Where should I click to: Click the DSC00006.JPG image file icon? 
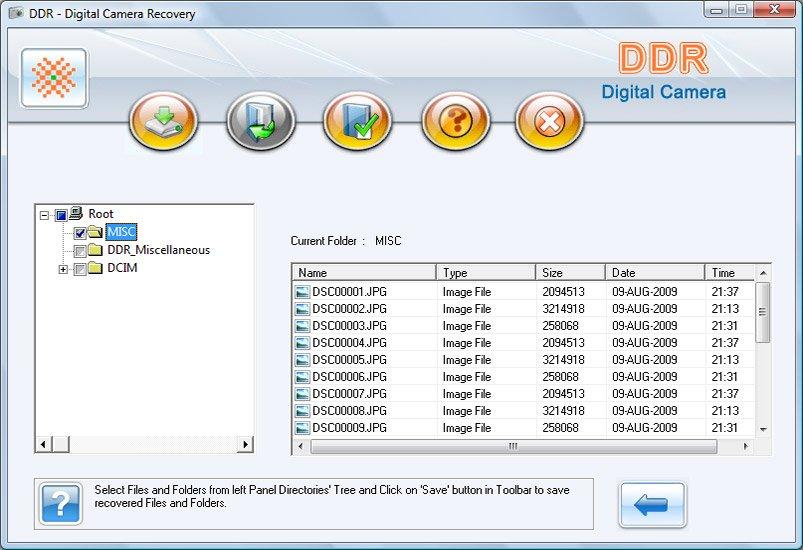tap(303, 376)
